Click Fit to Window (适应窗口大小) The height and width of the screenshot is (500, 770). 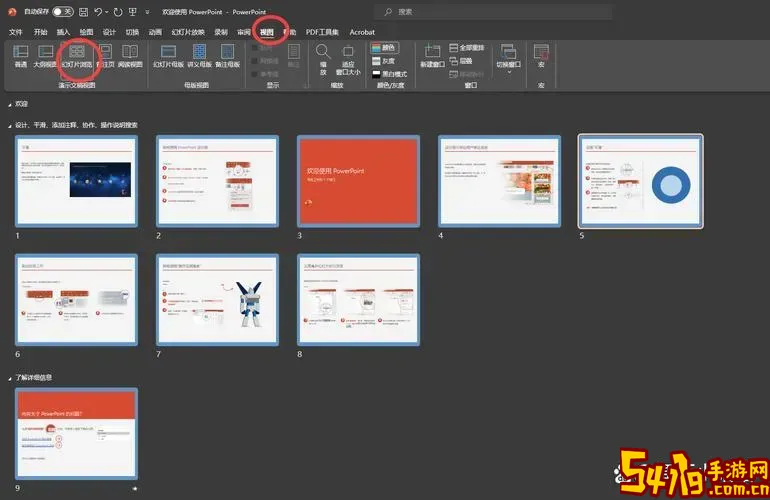pyautogui.click(x=348, y=59)
